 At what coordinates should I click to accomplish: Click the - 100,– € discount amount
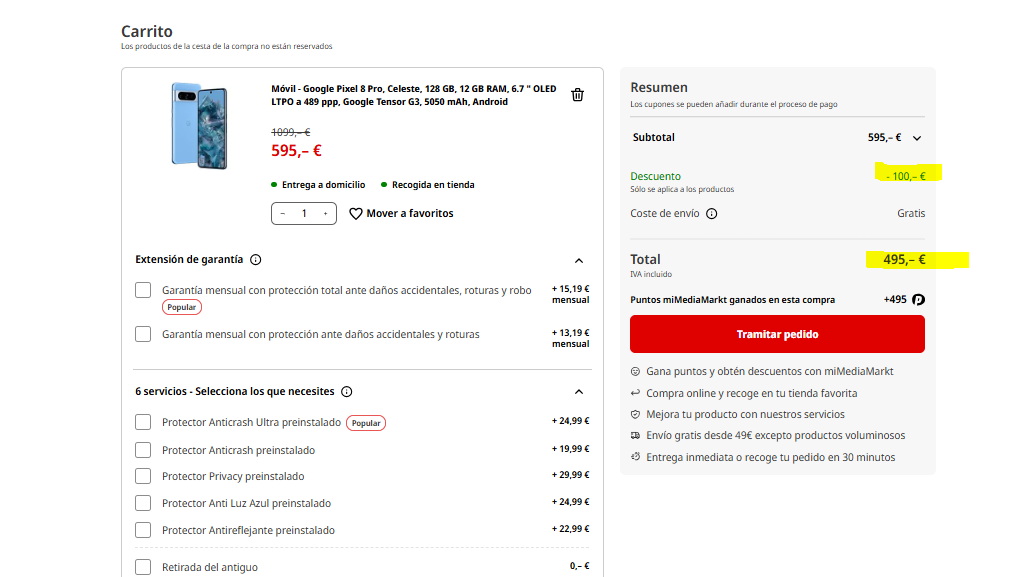[x=906, y=176]
